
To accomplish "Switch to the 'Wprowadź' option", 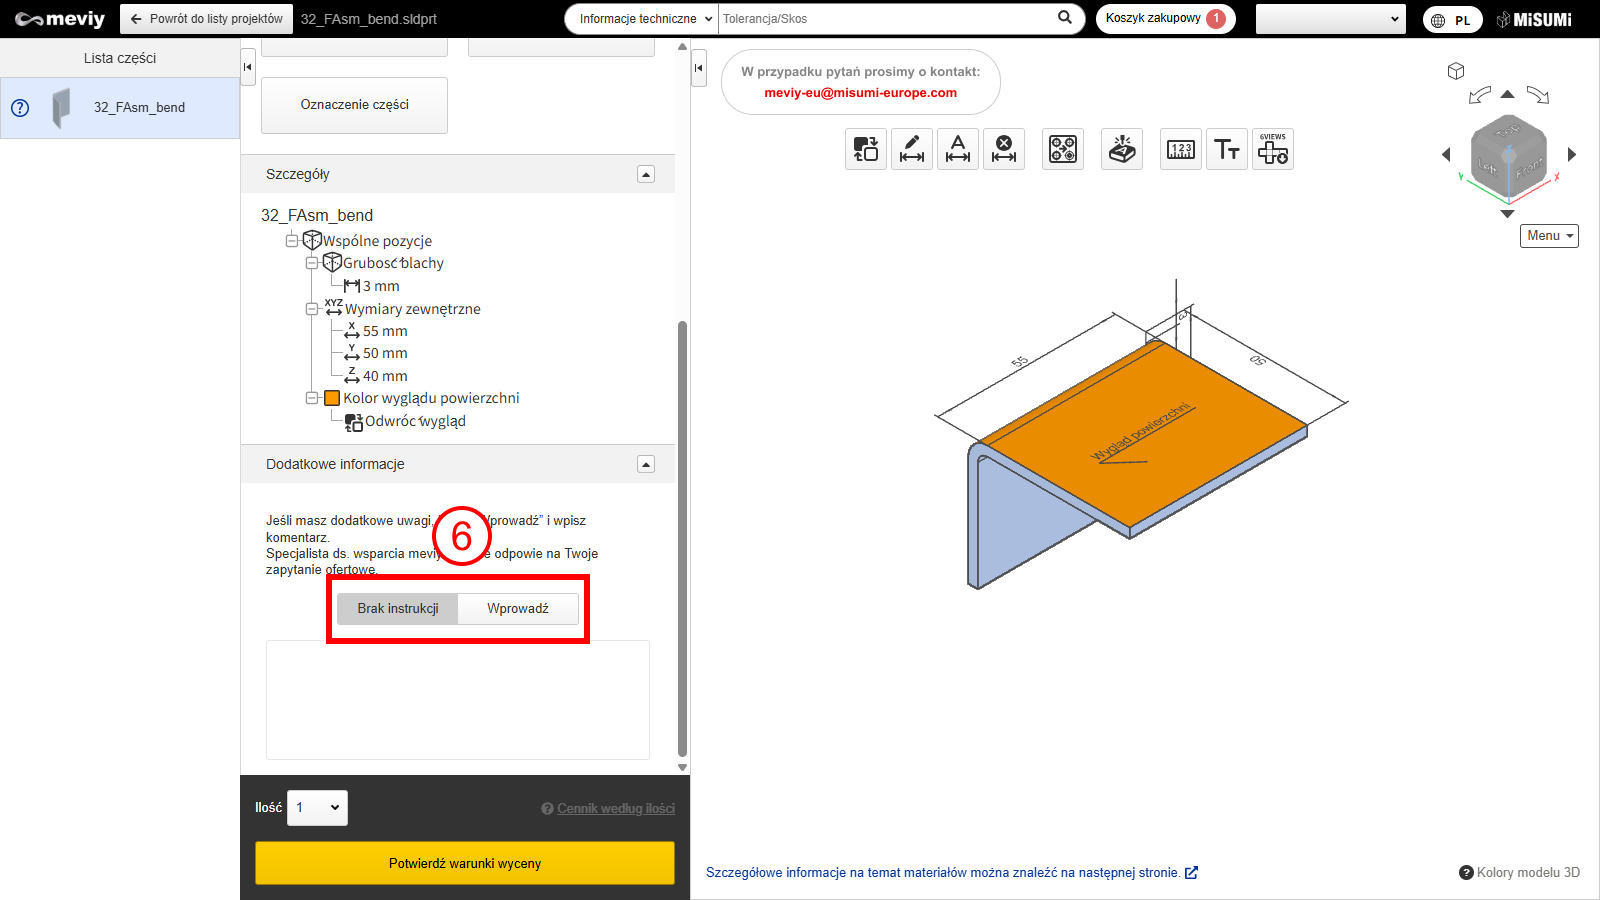I will (518, 608).
